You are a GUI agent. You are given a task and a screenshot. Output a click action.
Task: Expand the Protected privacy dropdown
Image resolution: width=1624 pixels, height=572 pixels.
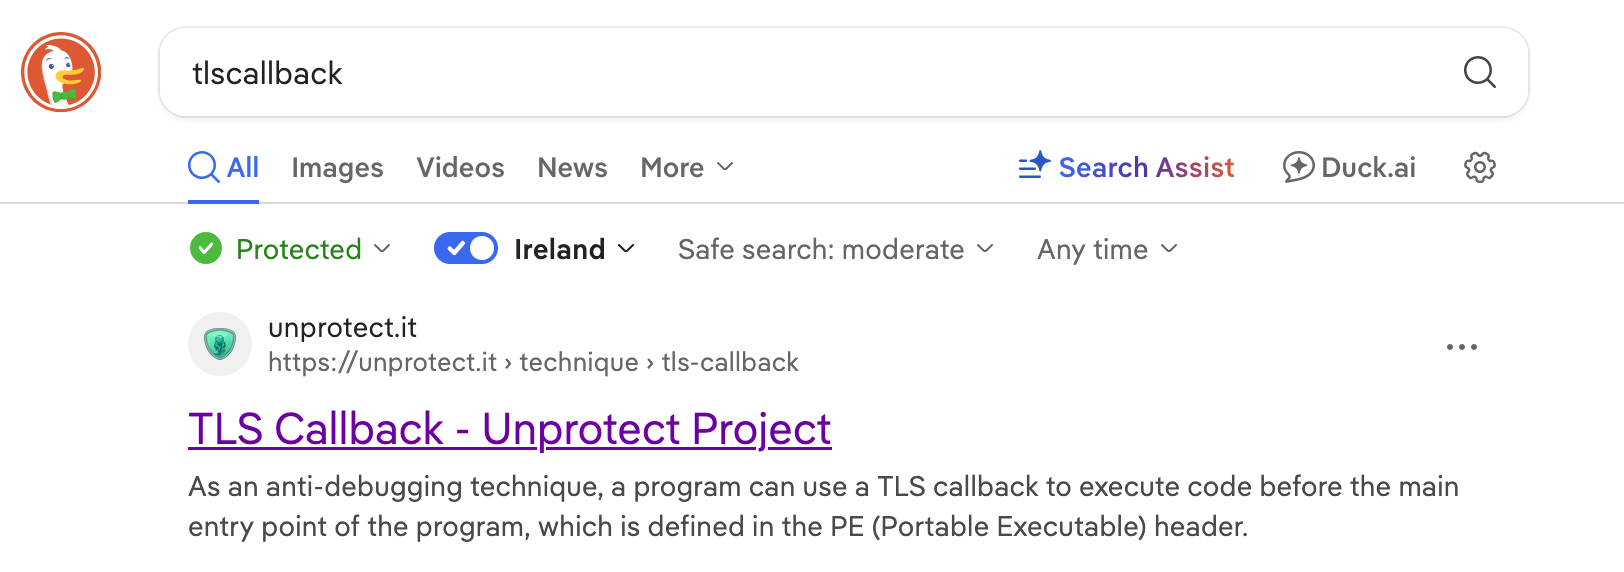312,249
